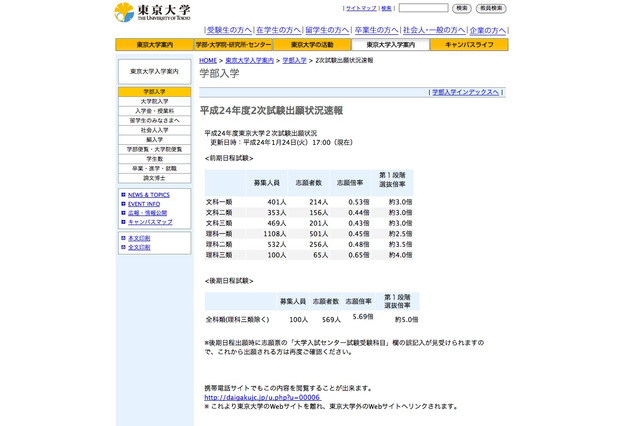Click the 0.65倍 ratio cell
640x426 pixels.
tap(359, 255)
